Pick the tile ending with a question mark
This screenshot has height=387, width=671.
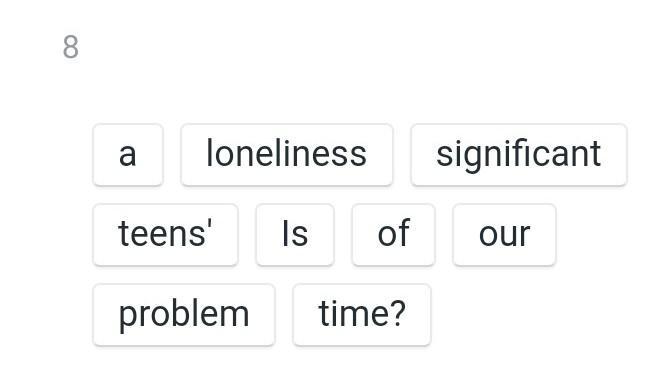362,315
